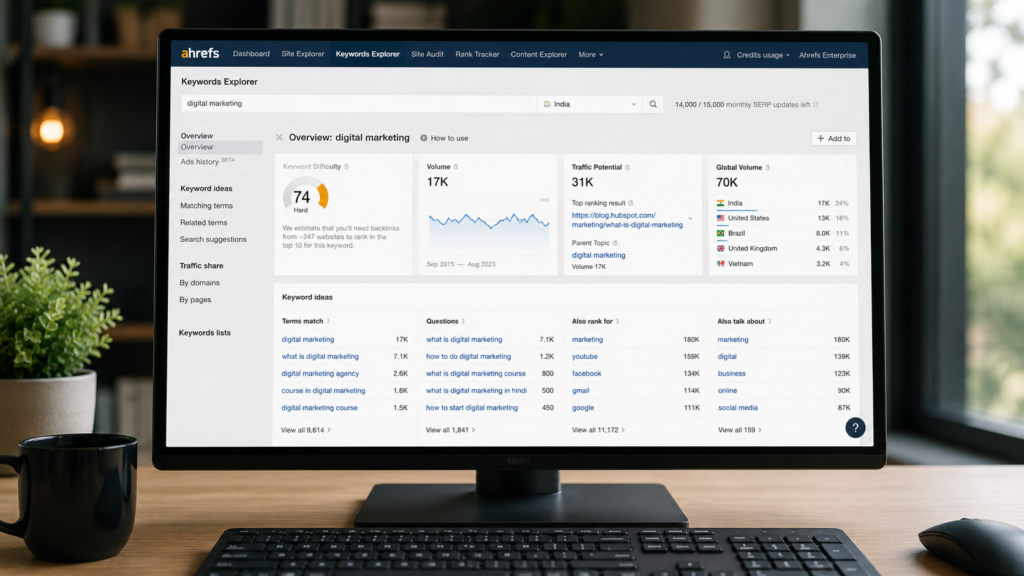Click View all 11,172 keywords

598,430
